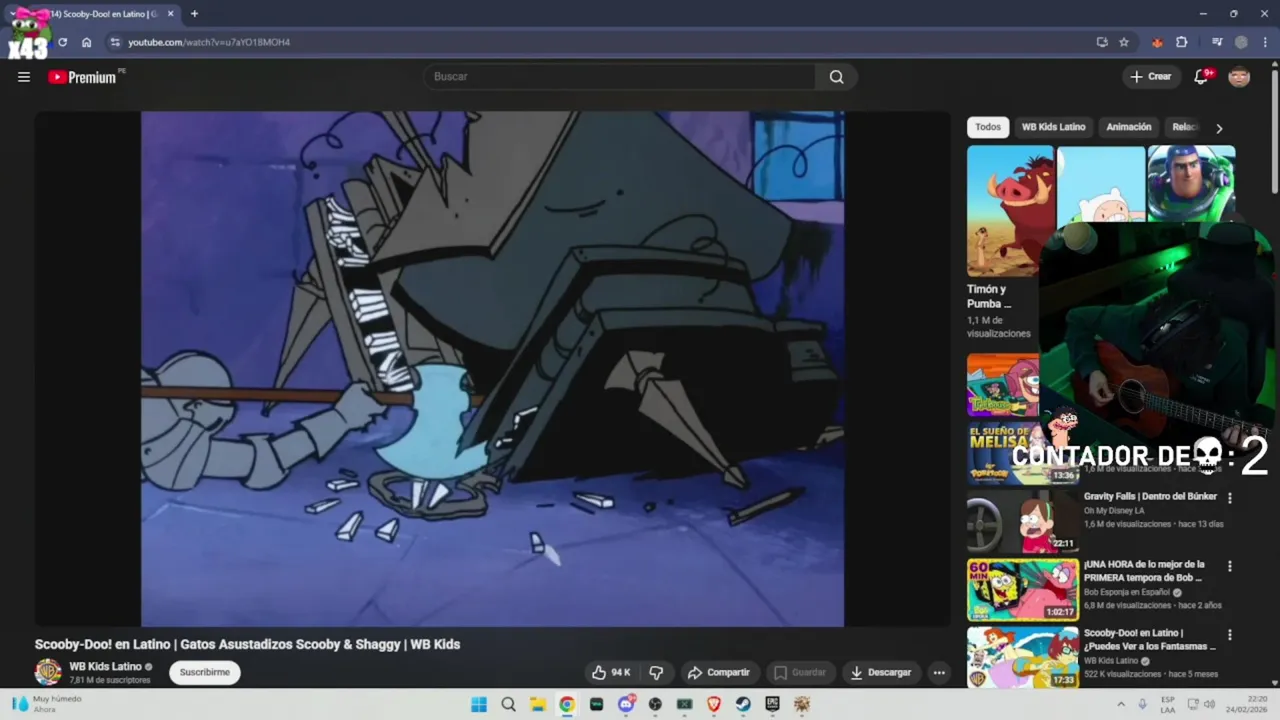This screenshot has width=1280, height=720.
Task: Click the install/cast icon in address bar
Action: pos(1101,42)
